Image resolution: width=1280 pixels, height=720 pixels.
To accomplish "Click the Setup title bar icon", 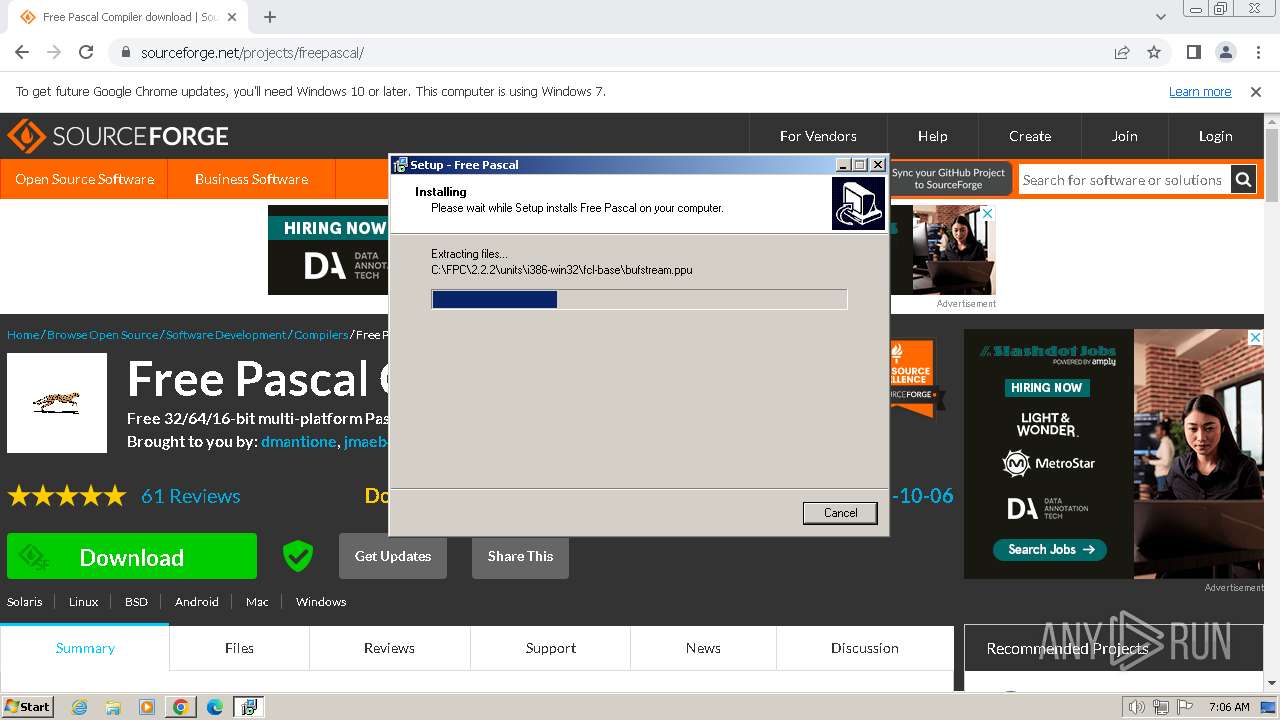I will click(x=400, y=165).
